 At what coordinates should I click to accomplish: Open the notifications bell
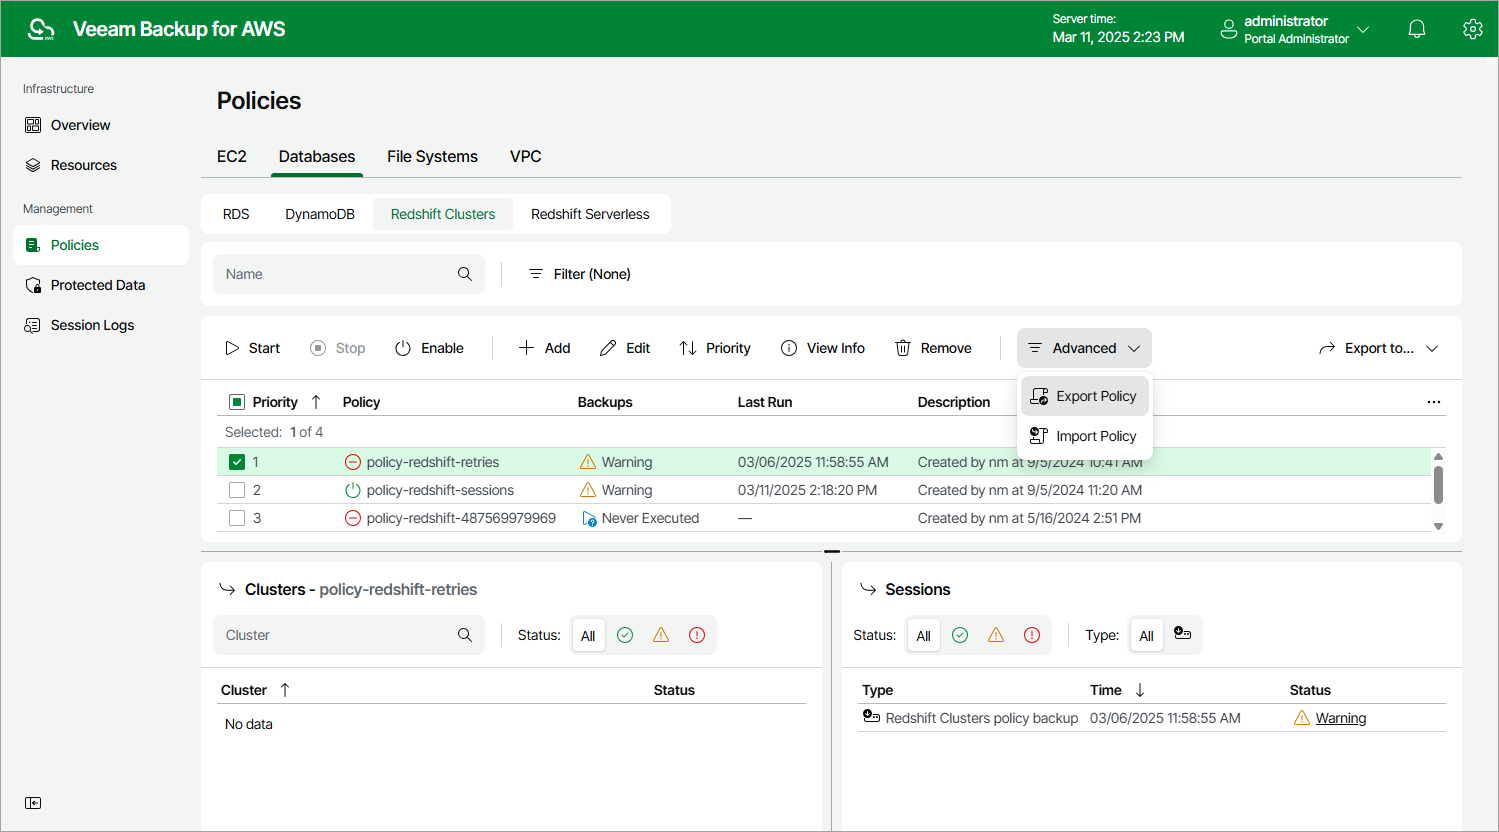coord(1417,29)
